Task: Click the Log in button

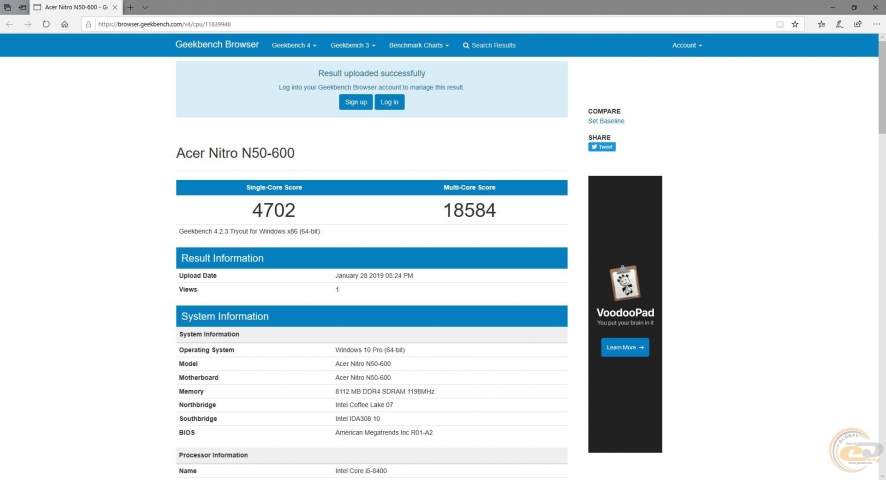Action: pyautogui.click(x=389, y=102)
